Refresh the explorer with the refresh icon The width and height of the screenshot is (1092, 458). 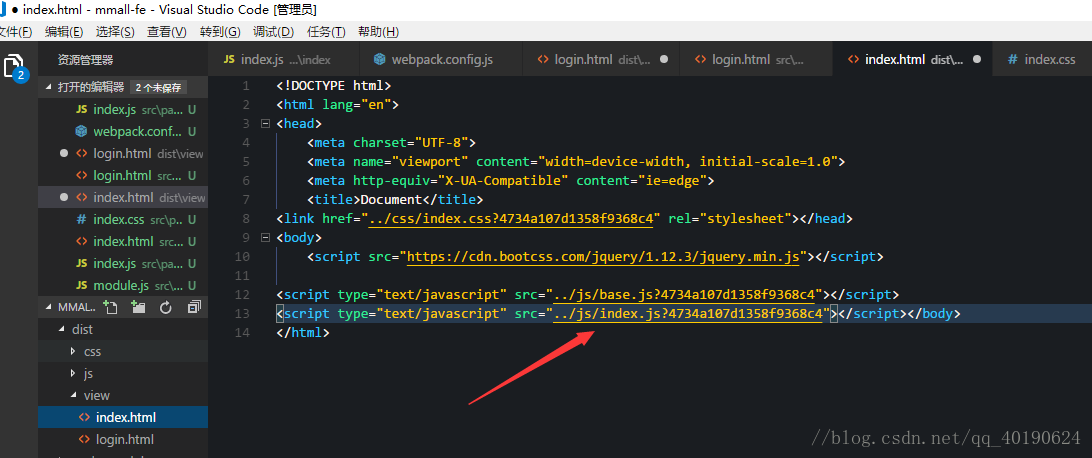coord(166,307)
